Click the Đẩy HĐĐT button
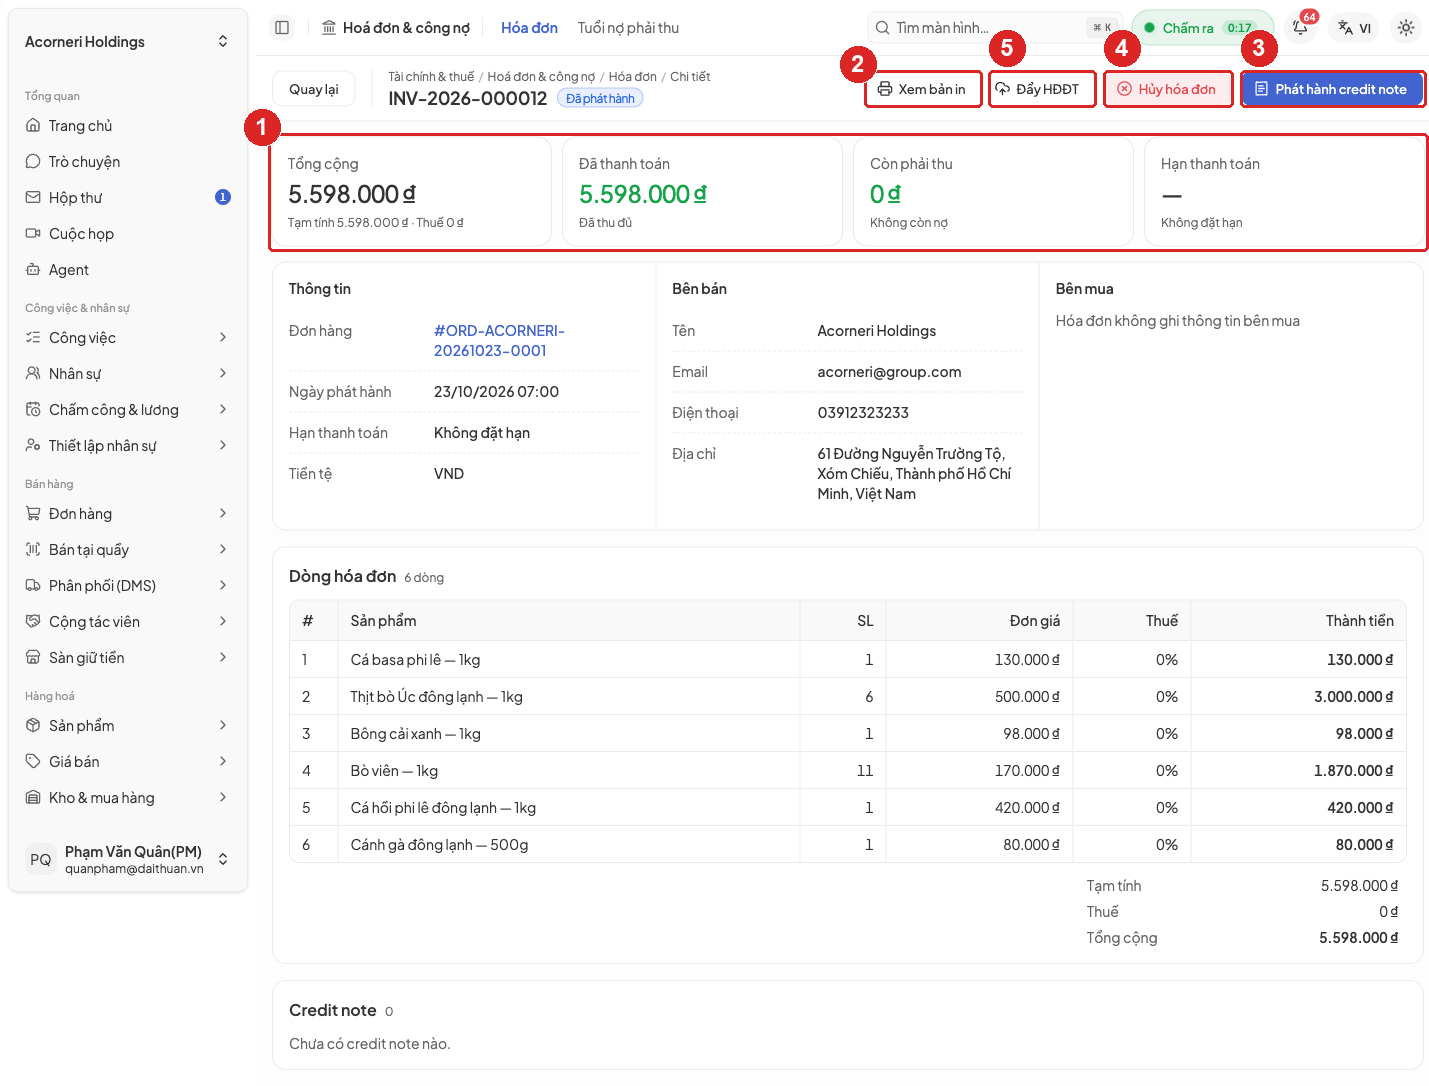Viewport: 1429px width, 1086px height. point(1042,89)
